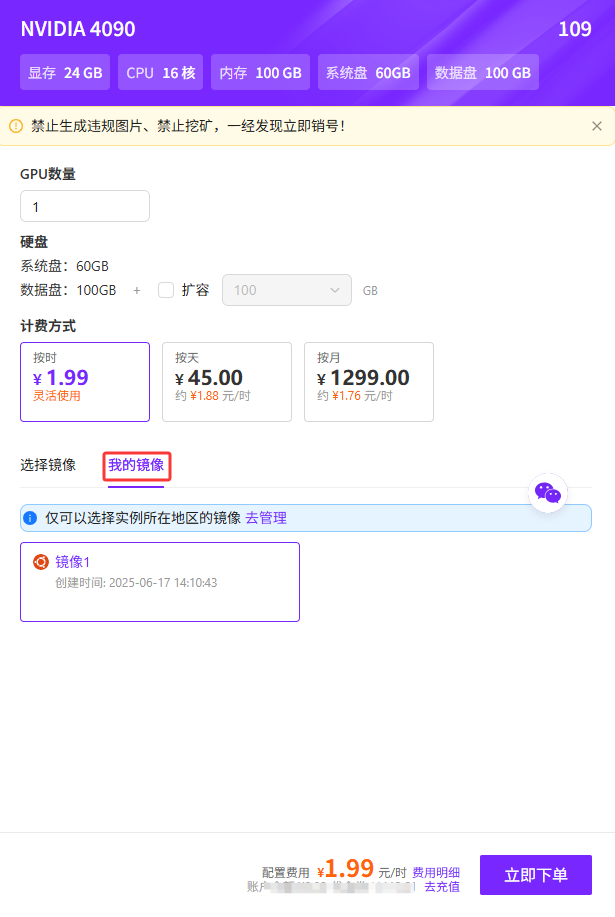Click the 显存 24 GB spec tag
615x917 pixels.
point(66,73)
